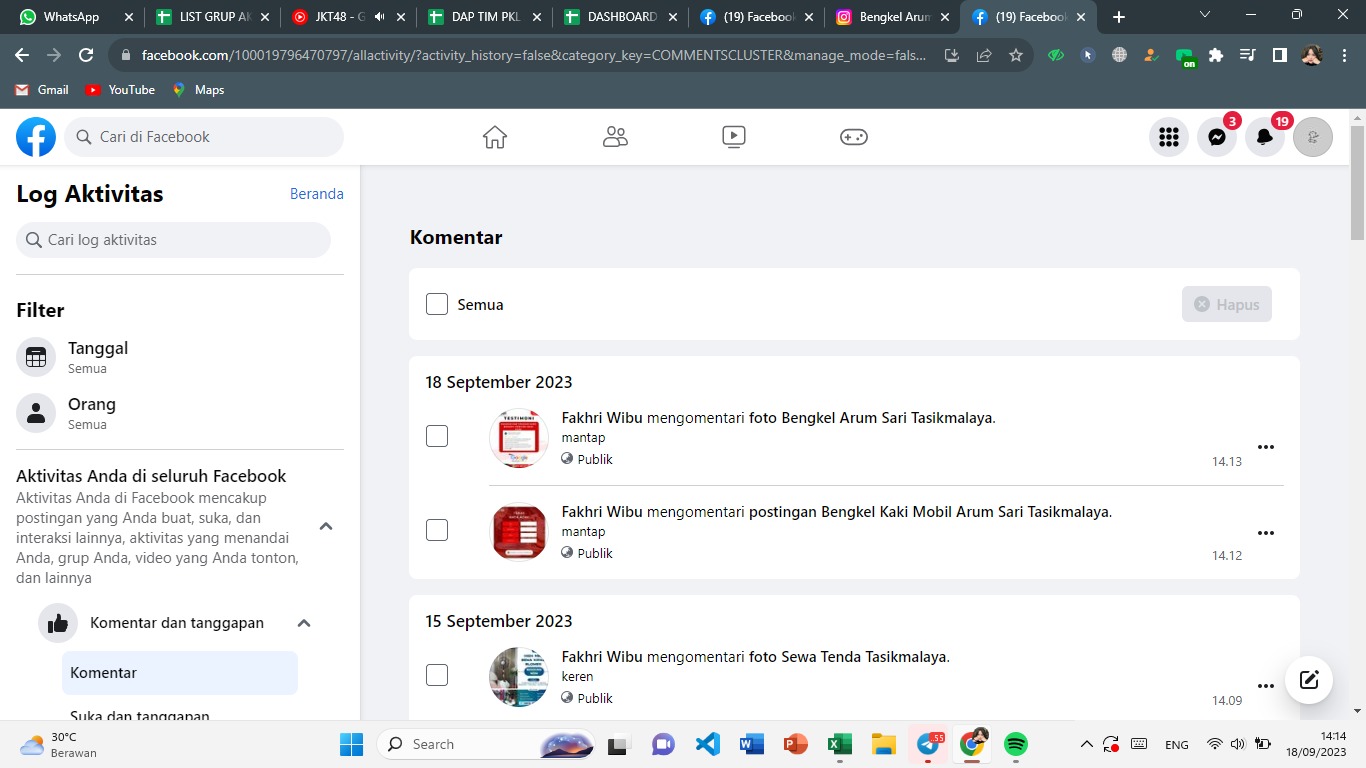Open Messenger chats icon

point(1217,137)
